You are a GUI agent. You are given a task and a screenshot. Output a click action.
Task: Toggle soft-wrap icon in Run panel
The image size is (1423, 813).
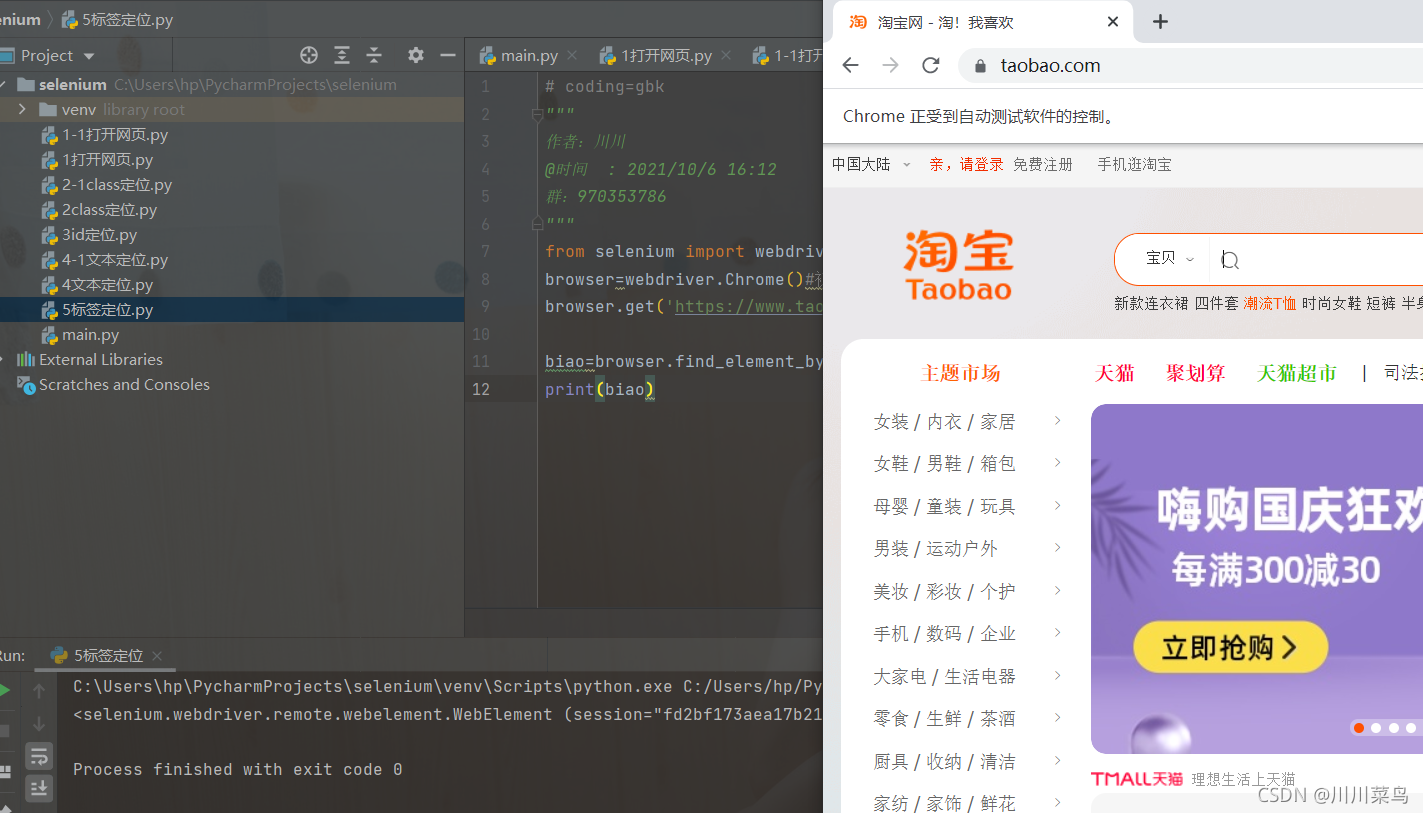click(39, 755)
